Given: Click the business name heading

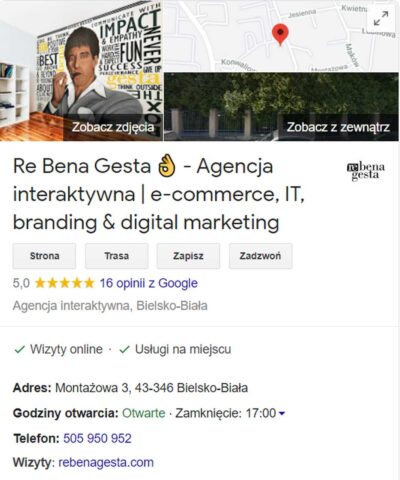Looking at the screenshot, I should 159,194.
